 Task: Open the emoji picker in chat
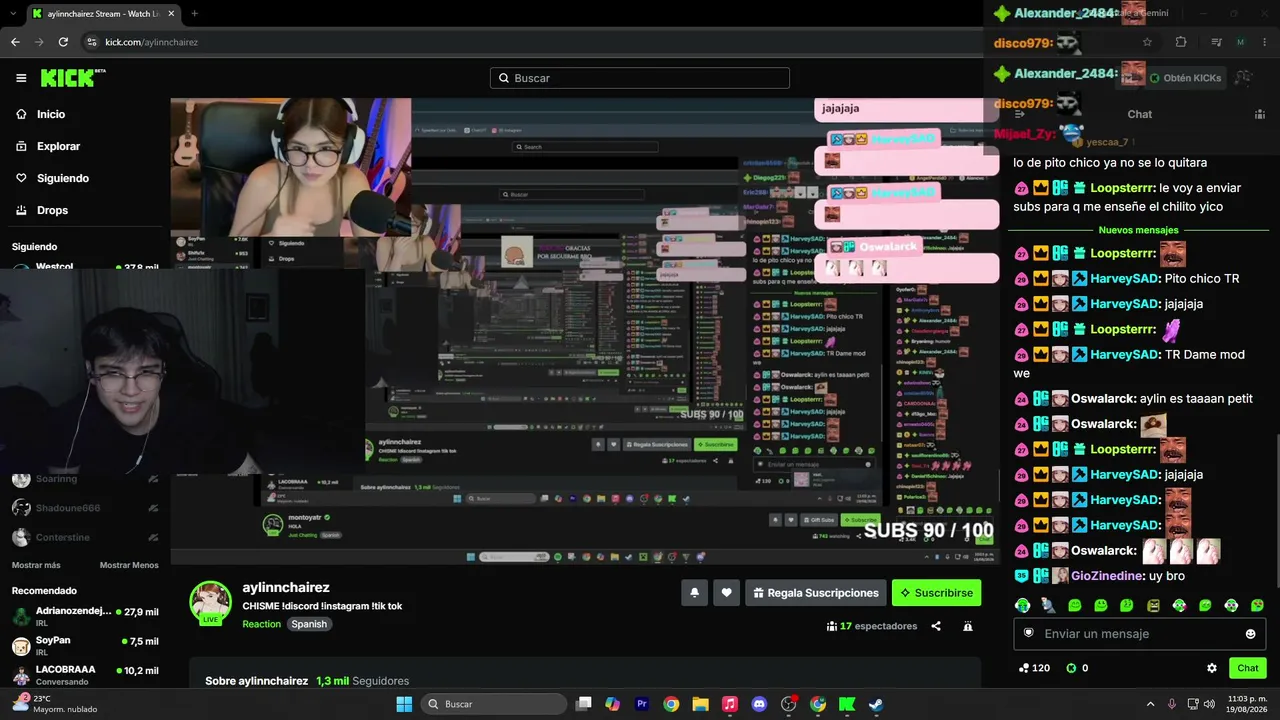[x=1250, y=634]
